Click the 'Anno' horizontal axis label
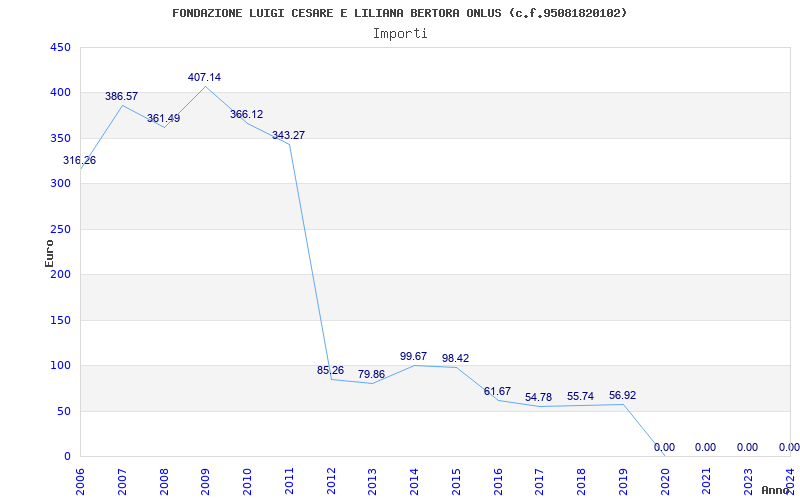The width and height of the screenshot is (800, 500). [x=777, y=490]
